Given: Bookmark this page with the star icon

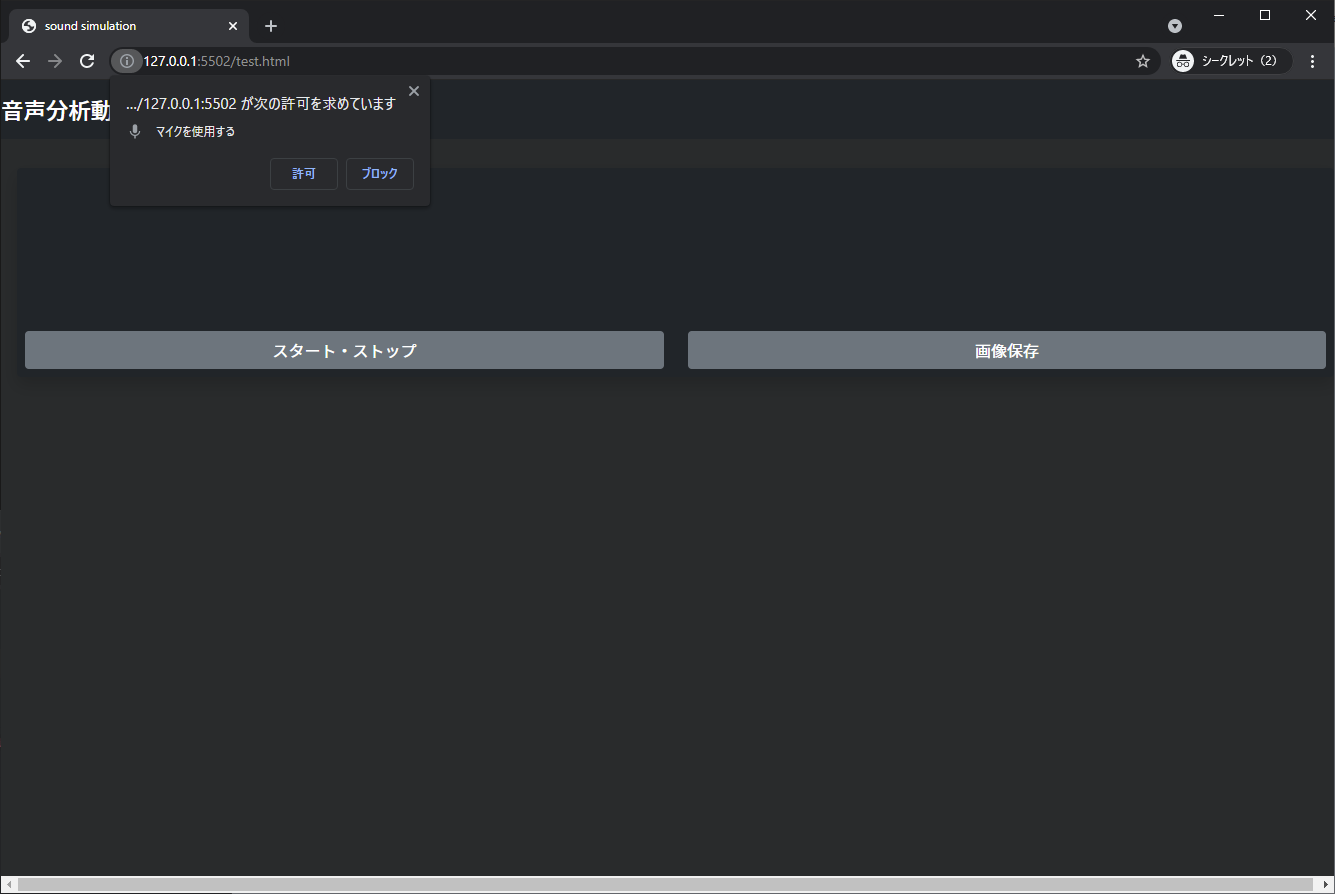Looking at the screenshot, I should click(x=1143, y=61).
